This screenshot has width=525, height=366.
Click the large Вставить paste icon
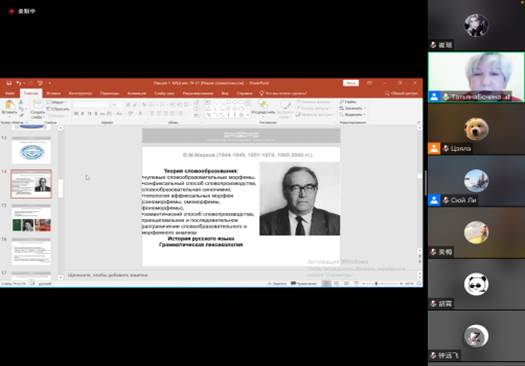pos(9,107)
